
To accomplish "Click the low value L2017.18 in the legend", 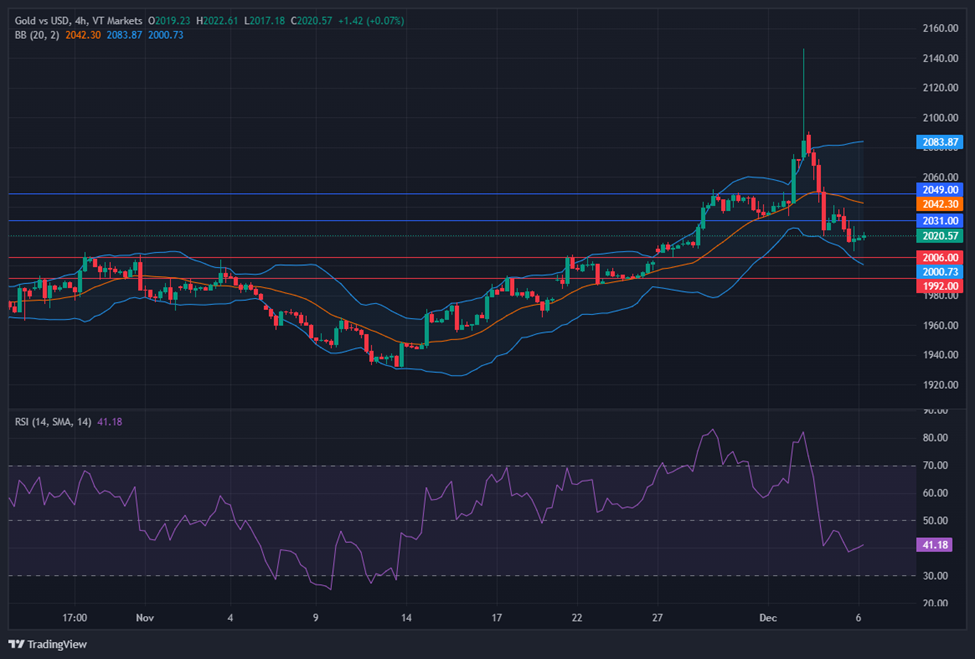I will coord(264,21).
